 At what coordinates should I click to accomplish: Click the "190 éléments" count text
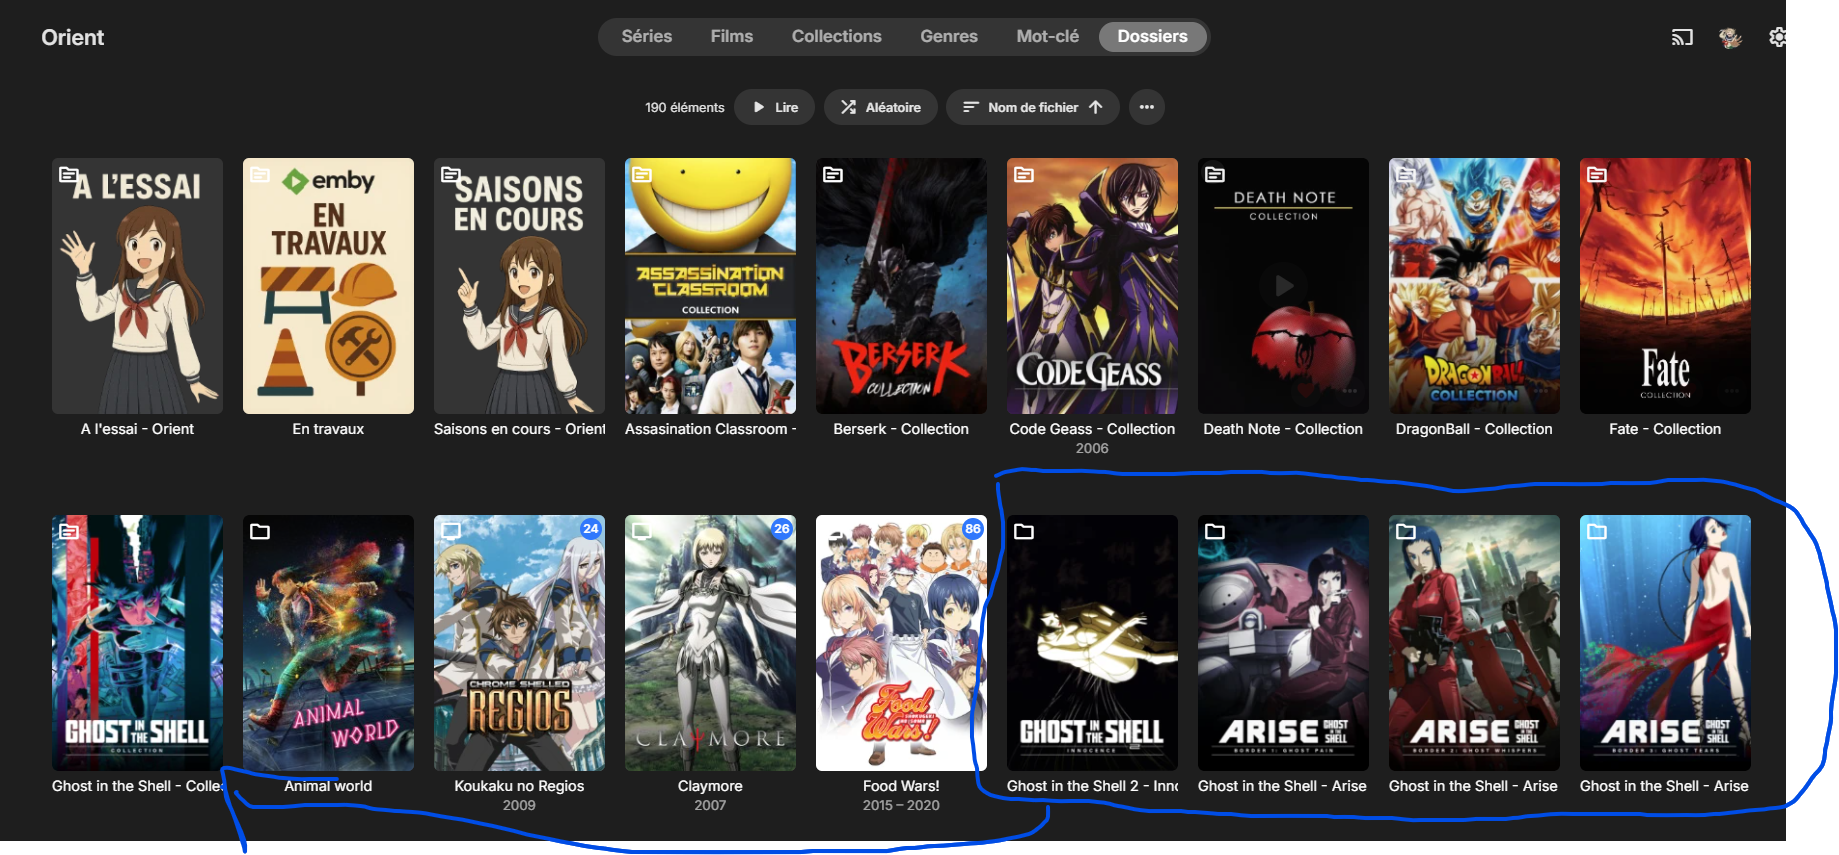coord(685,107)
